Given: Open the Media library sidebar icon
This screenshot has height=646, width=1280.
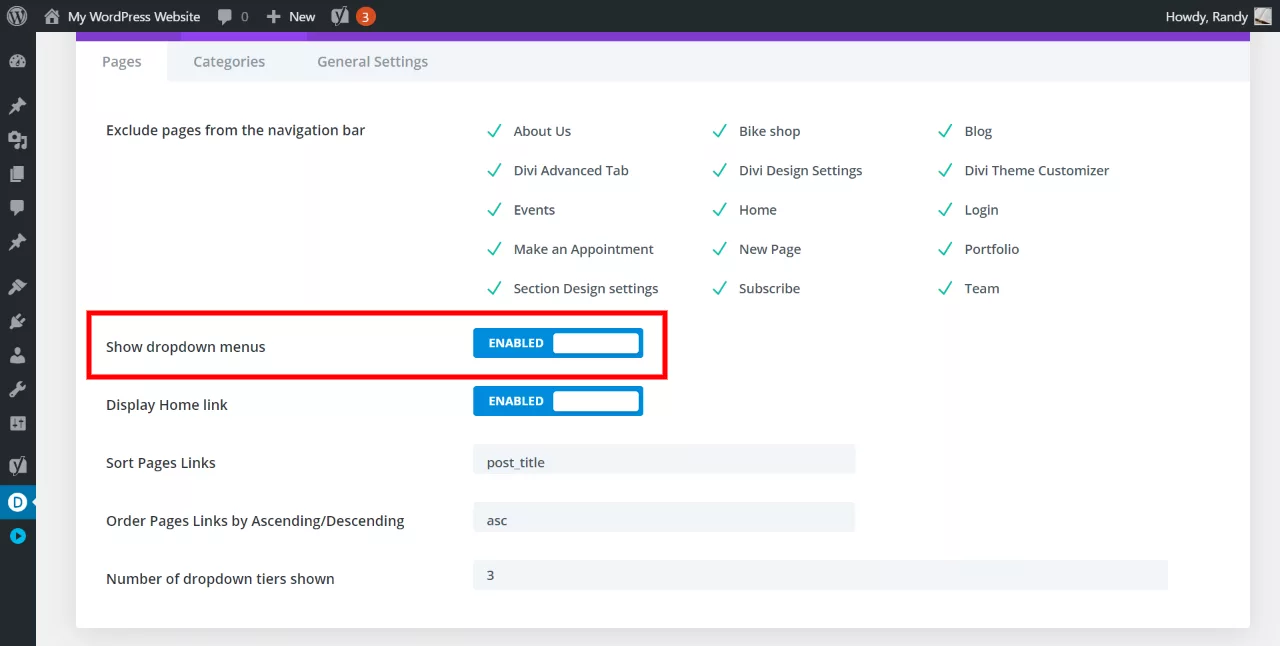Looking at the screenshot, I should (17, 140).
